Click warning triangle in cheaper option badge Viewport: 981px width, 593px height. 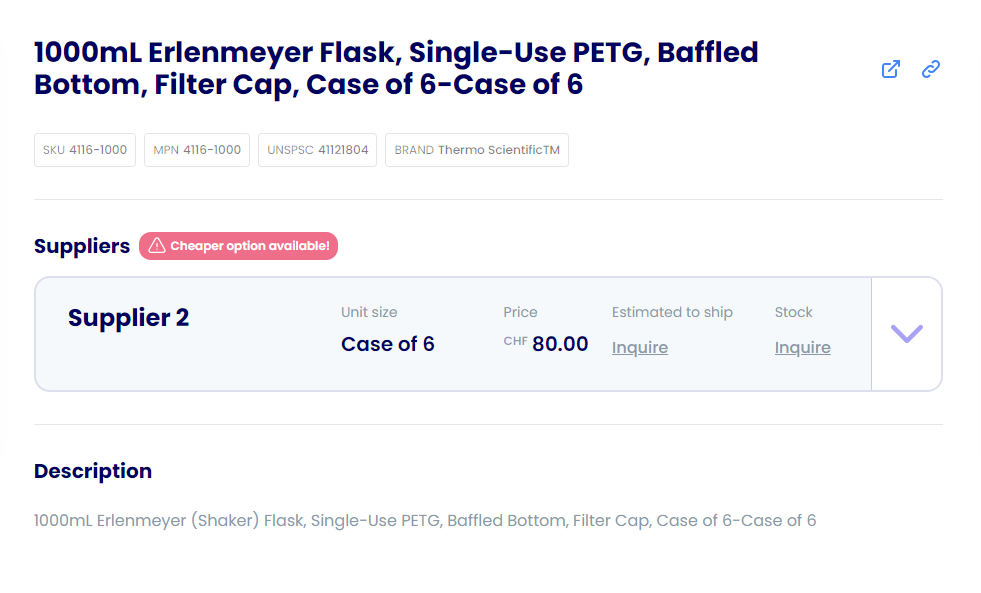click(157, 246)
